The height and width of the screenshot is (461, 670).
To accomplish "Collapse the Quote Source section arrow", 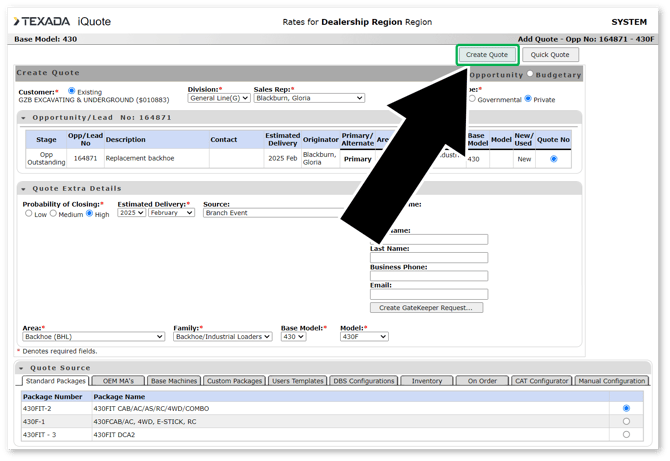I will coord(23,368).
